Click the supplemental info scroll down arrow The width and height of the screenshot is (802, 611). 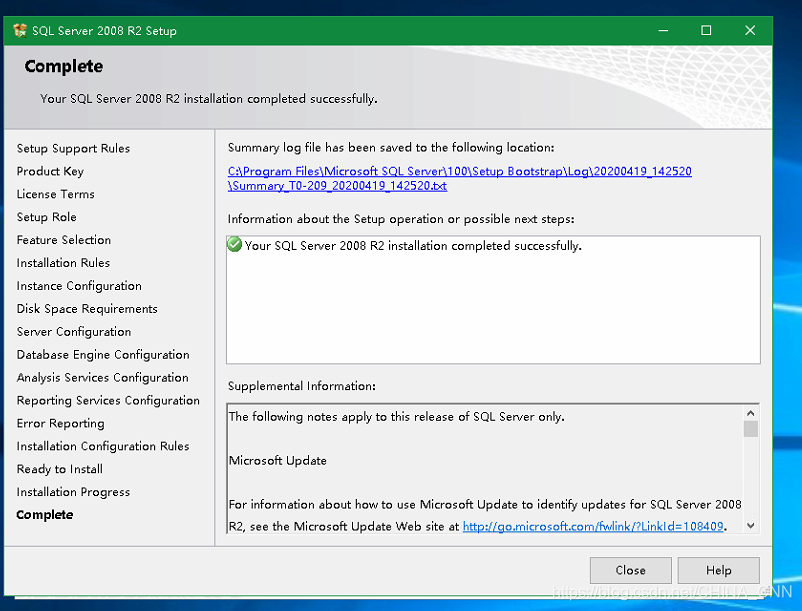coord(750,526)
